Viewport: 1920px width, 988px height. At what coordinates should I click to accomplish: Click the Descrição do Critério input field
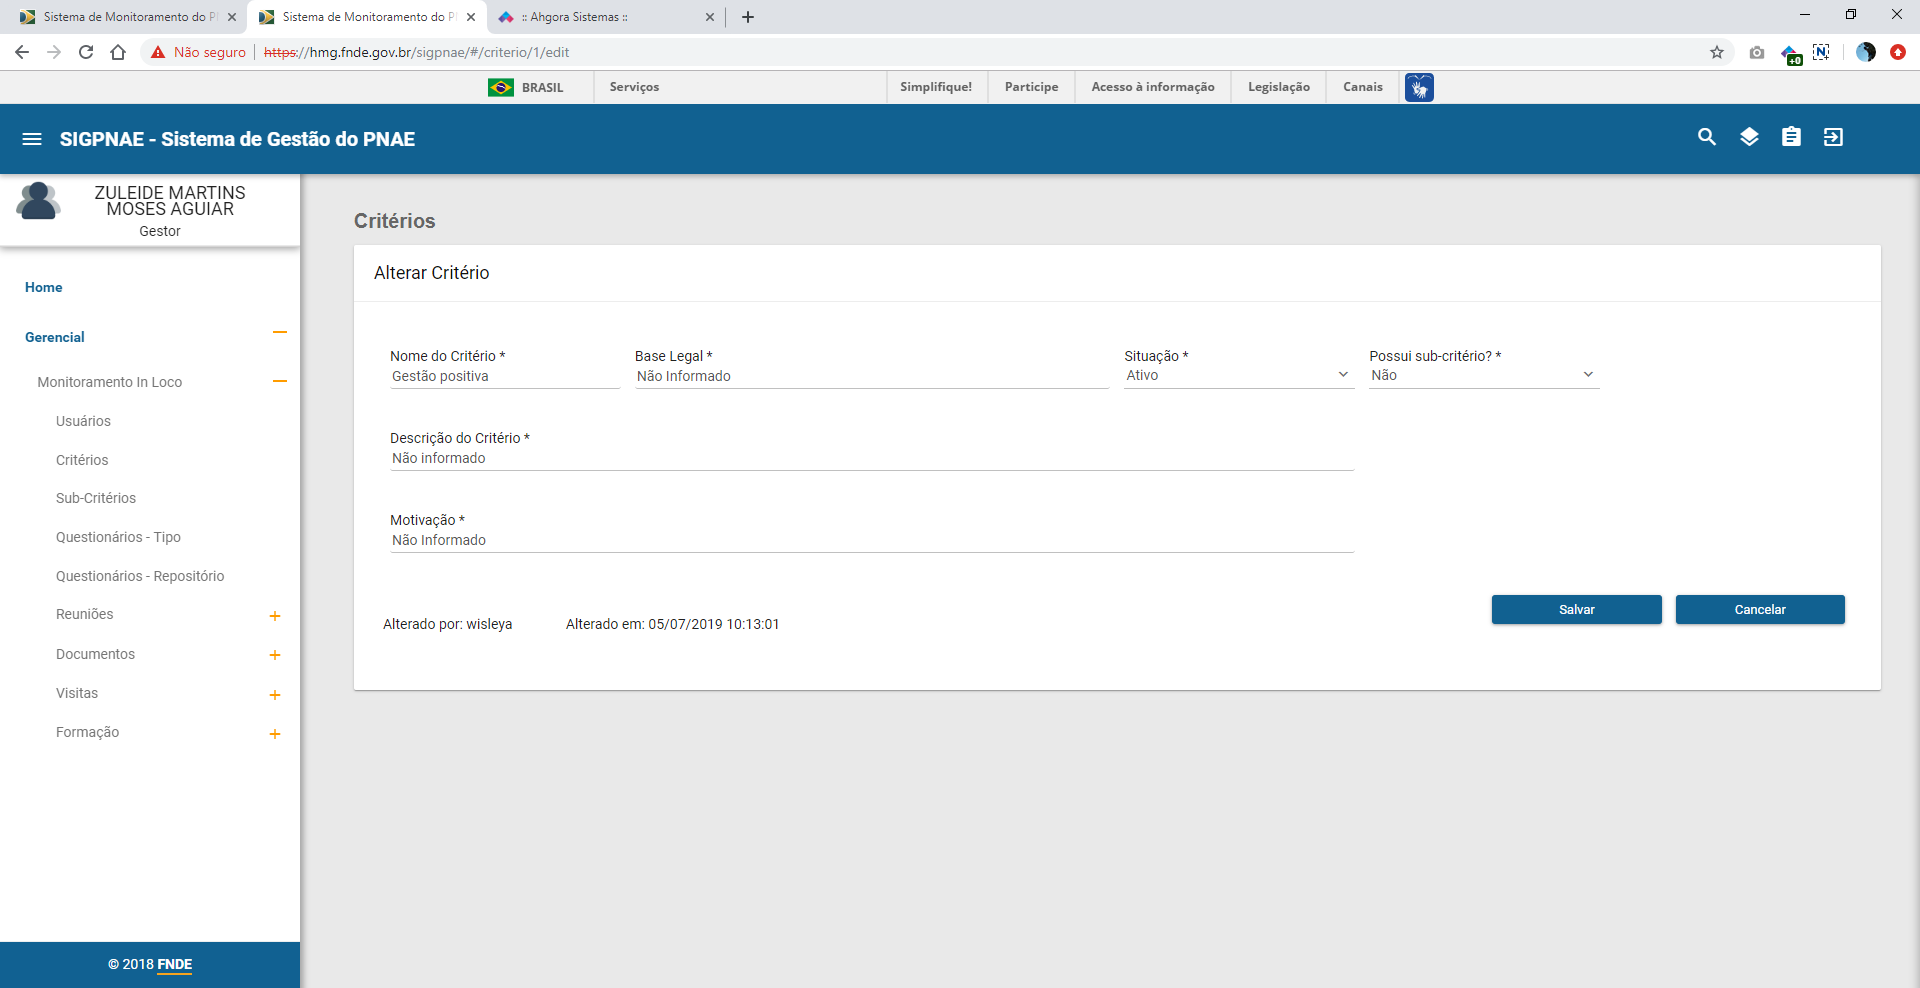(x=870, y=459)
